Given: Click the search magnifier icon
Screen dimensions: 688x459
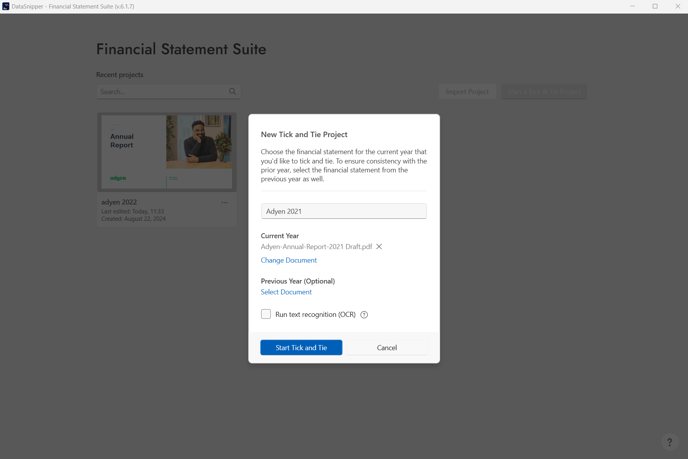Looking at the screenshot, I should pyautogui.click(x=233, y=91).
